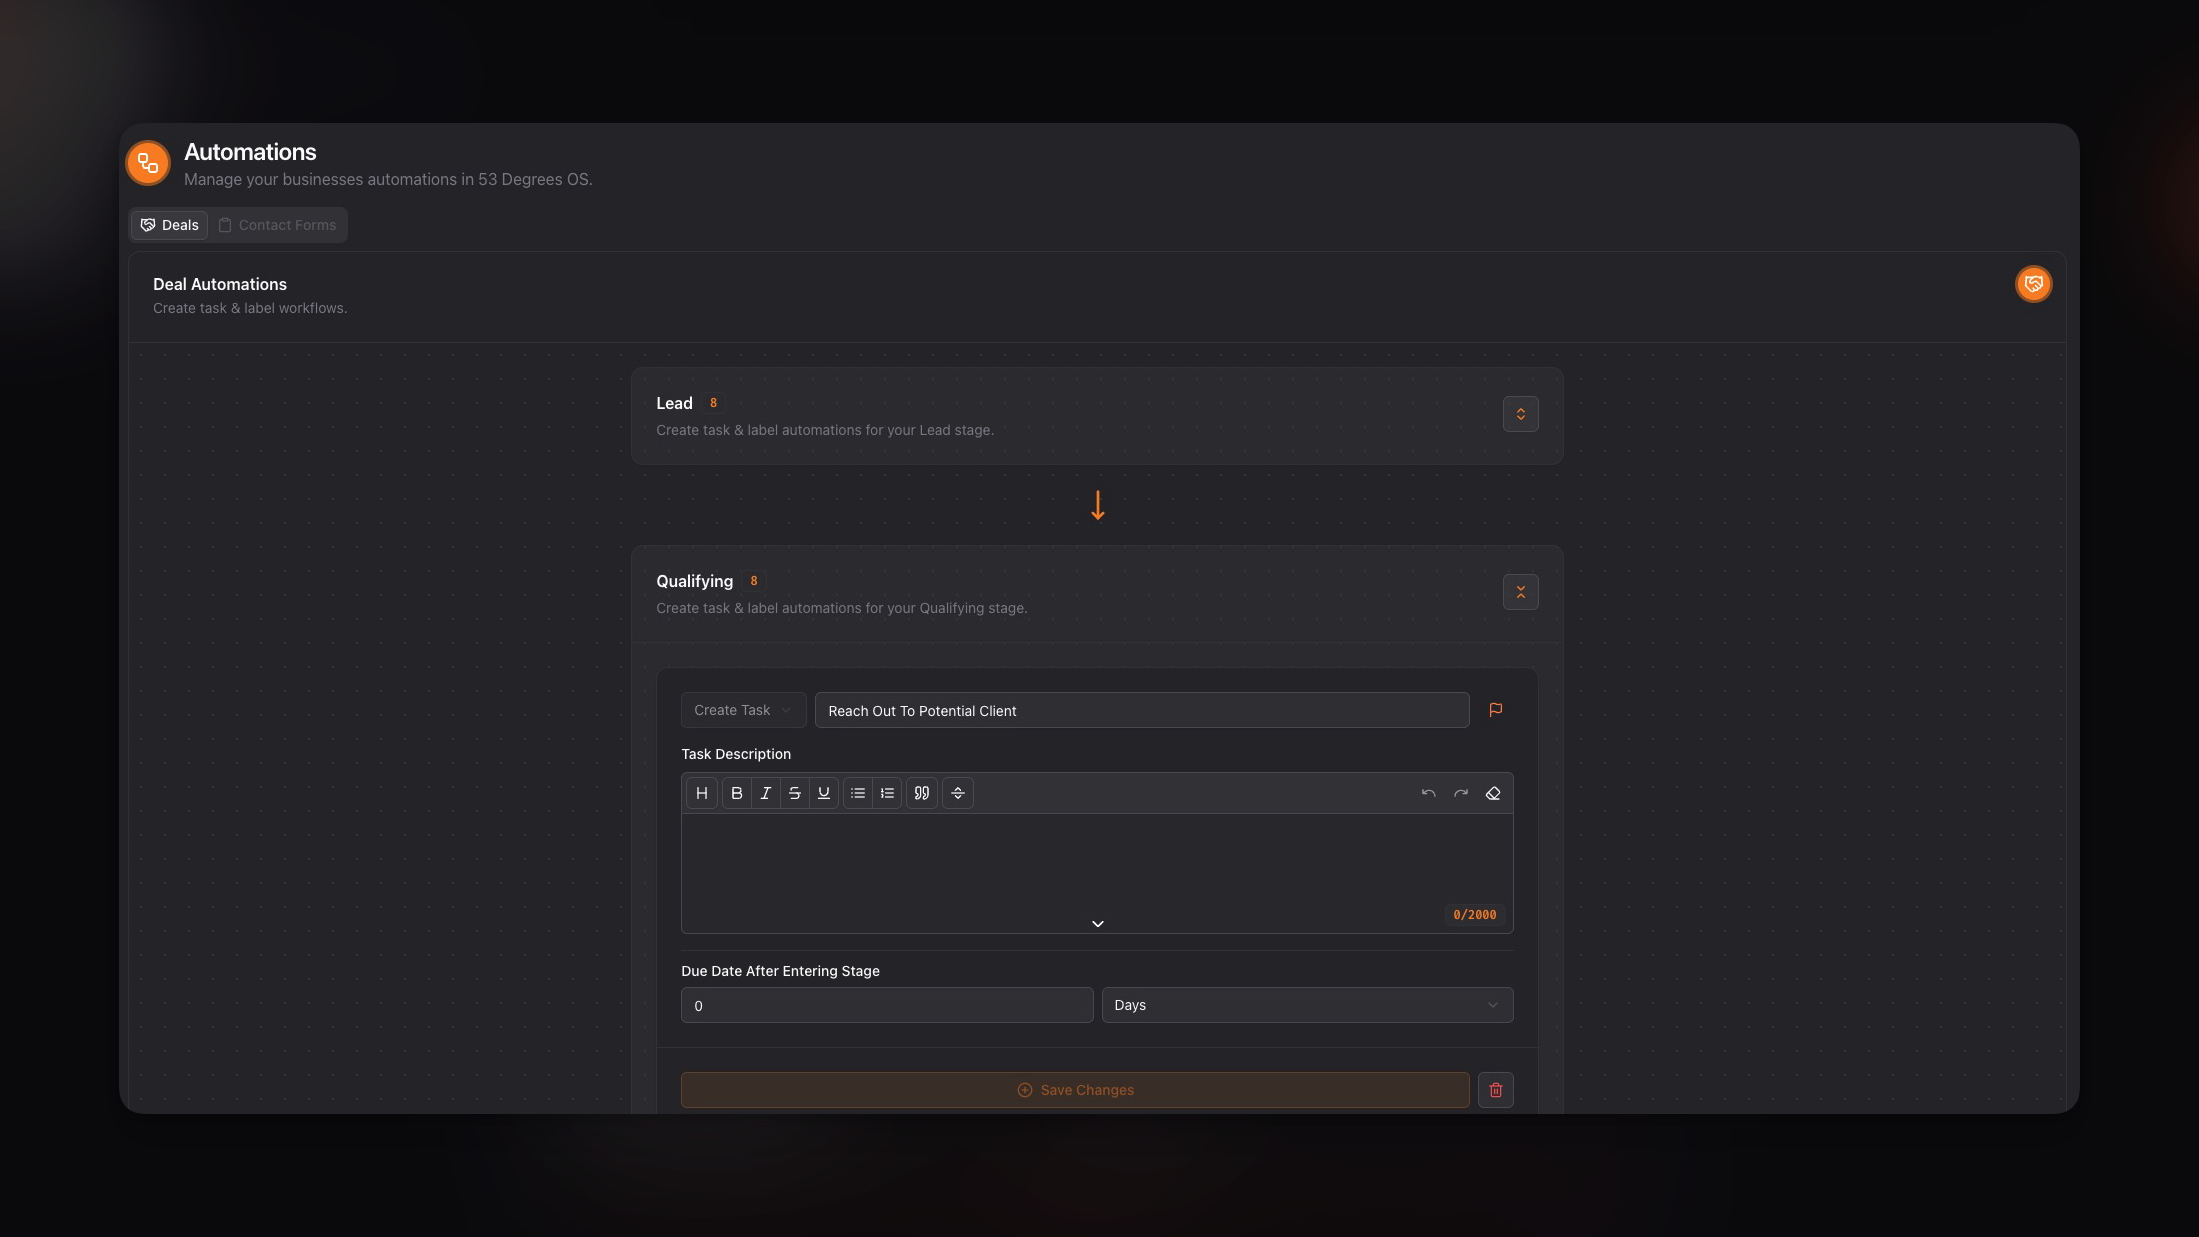Toggle the flag icon next to the task title
2199x1237 pixels.
[x=1495, y=710]
